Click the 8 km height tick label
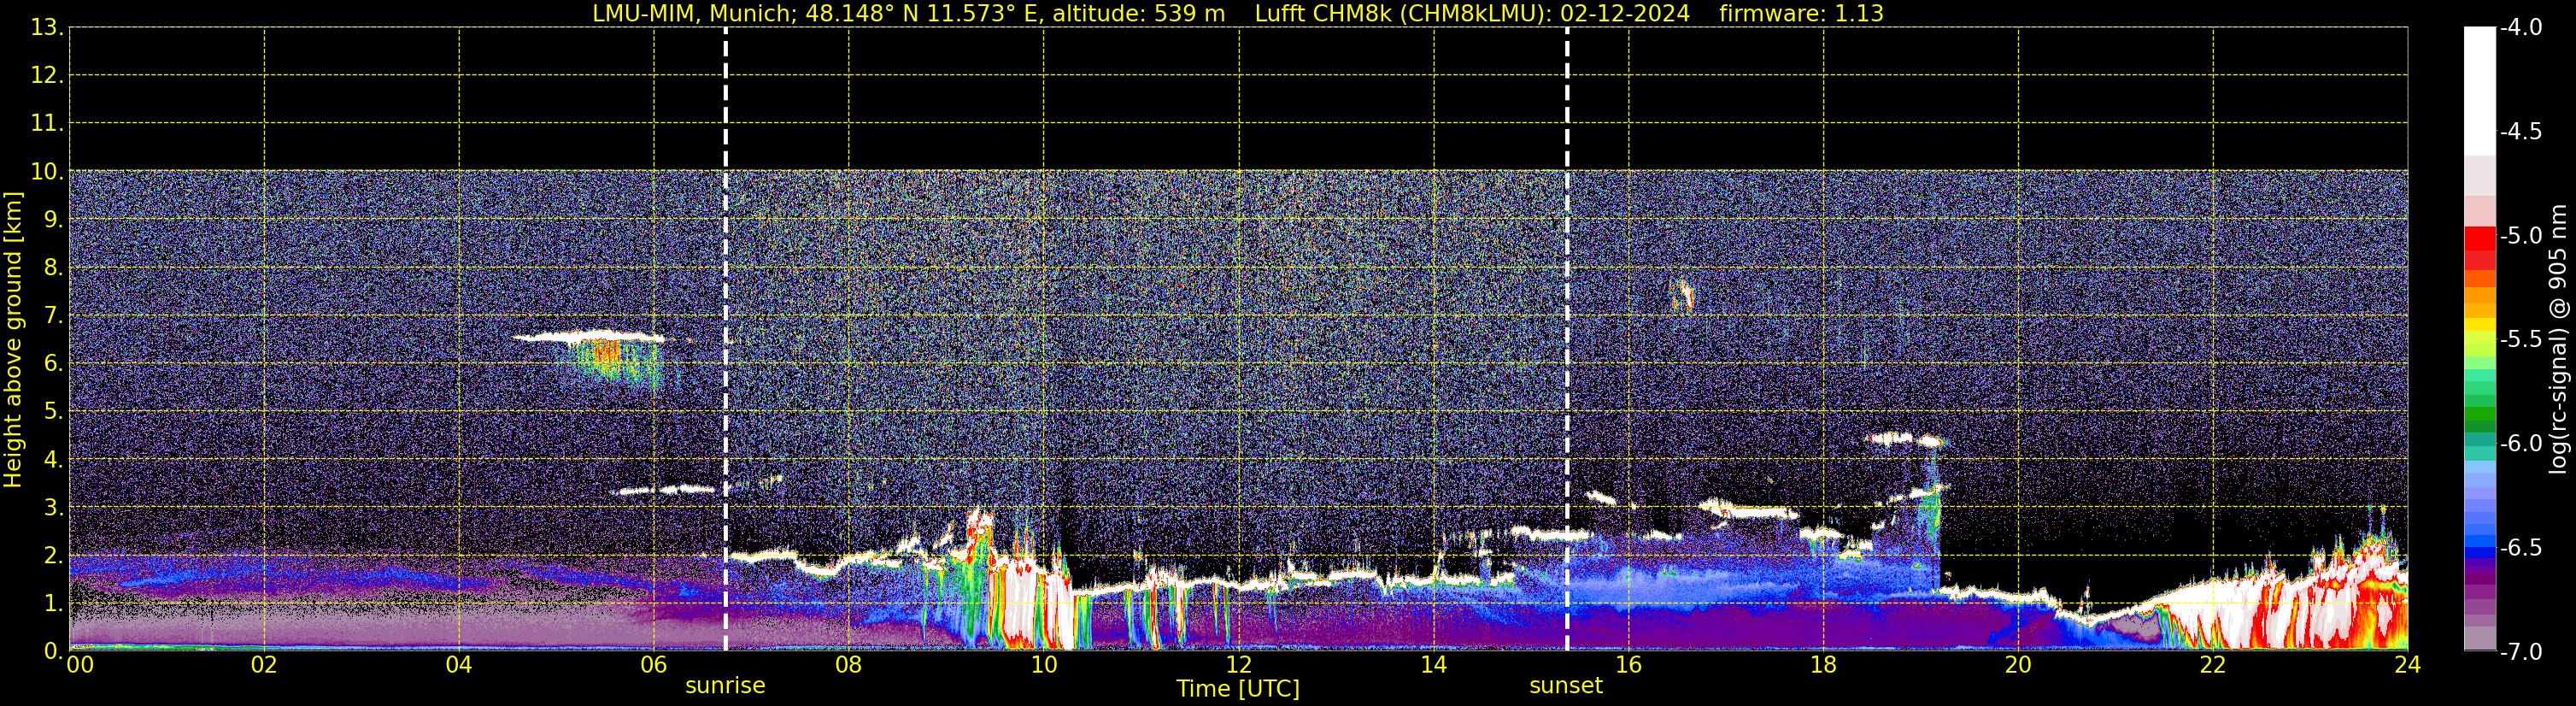This screenshot has width=2576, height=706. 52,267
